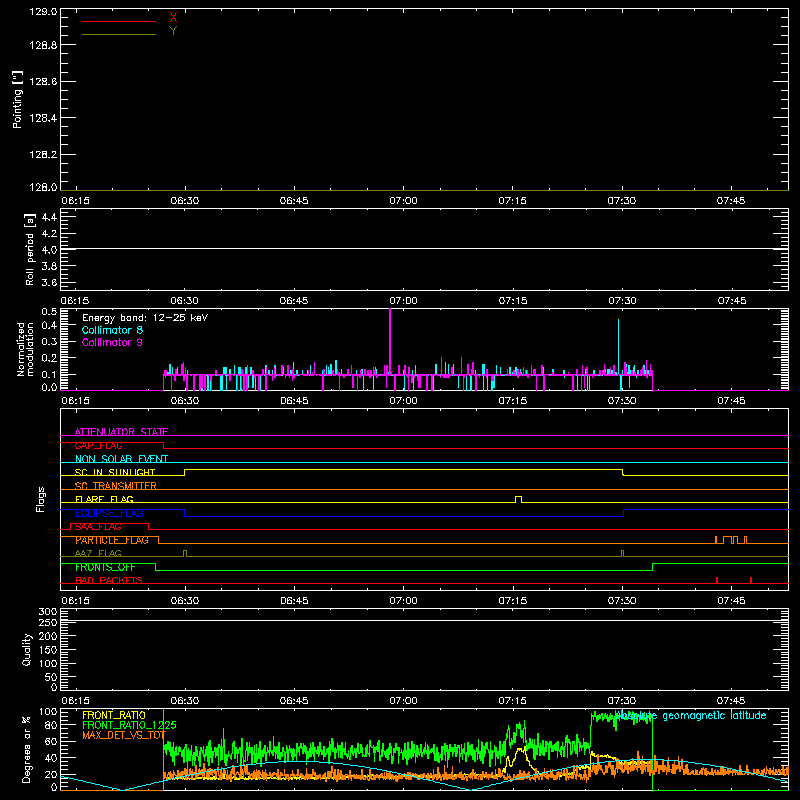Screen dimensions: 800x800
Task: Select the olive Y legend line sample
Action: (119, 34)
